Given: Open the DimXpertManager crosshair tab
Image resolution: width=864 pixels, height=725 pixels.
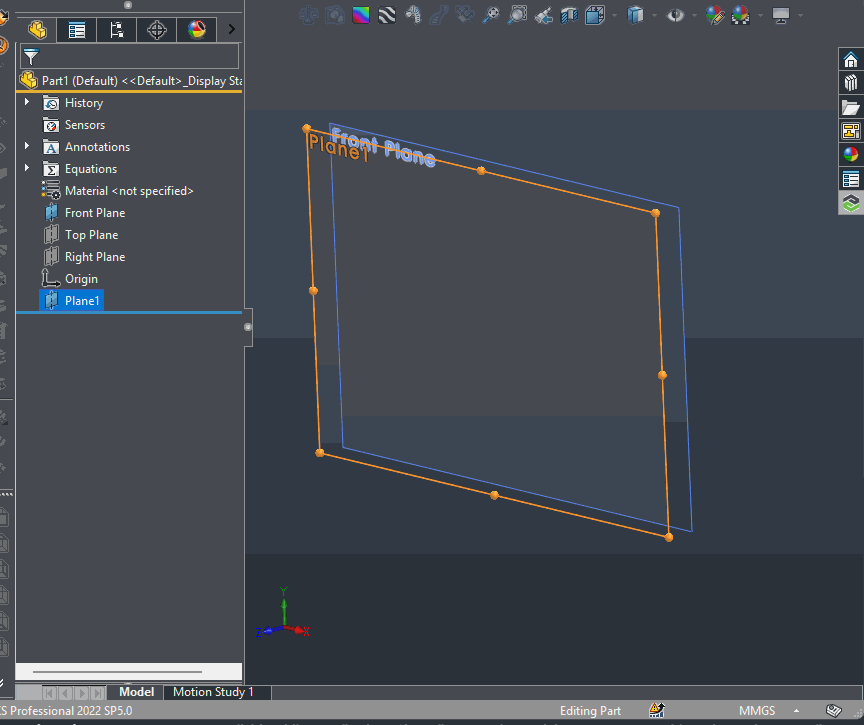Looking at the screenshot, I should click(x=157, y=30).
